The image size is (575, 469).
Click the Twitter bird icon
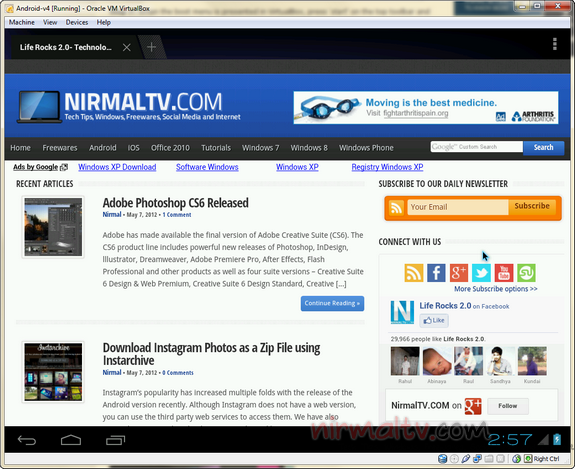[x=481, y=273]
